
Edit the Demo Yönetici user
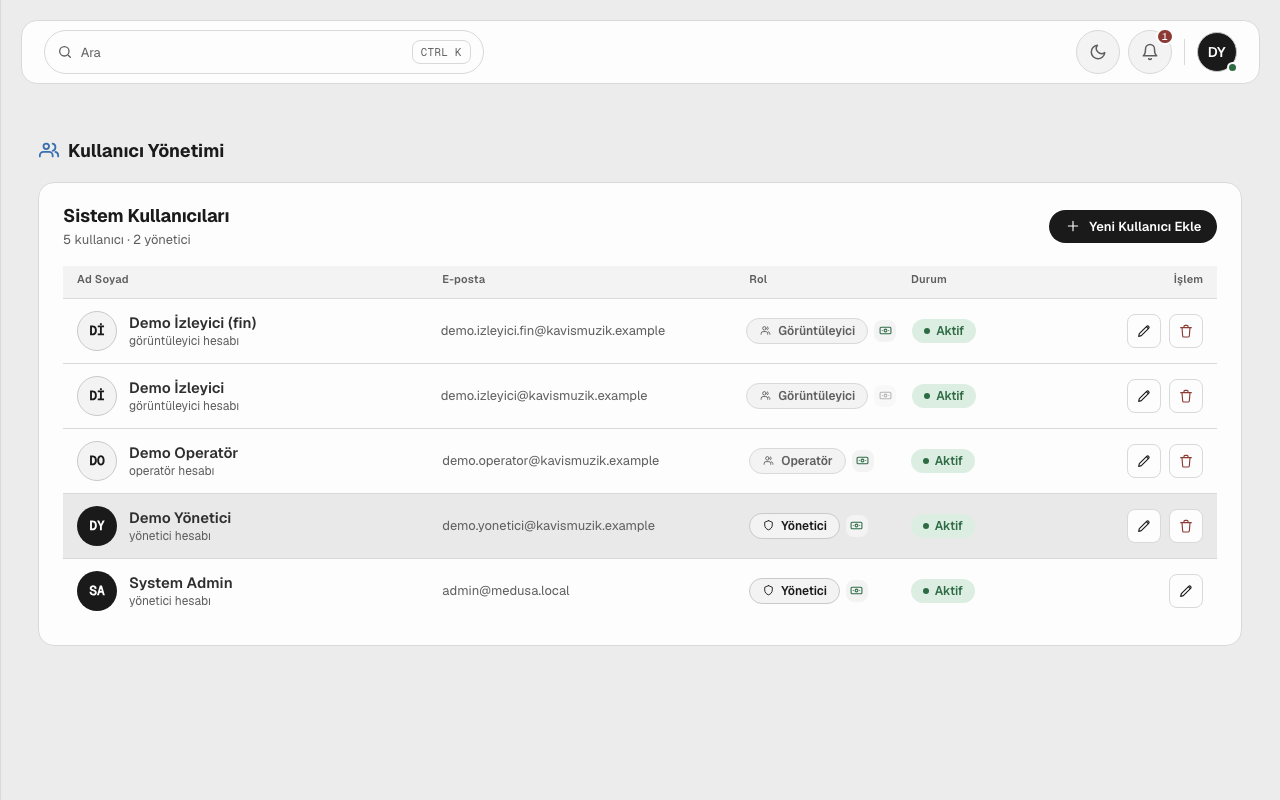1144,526
